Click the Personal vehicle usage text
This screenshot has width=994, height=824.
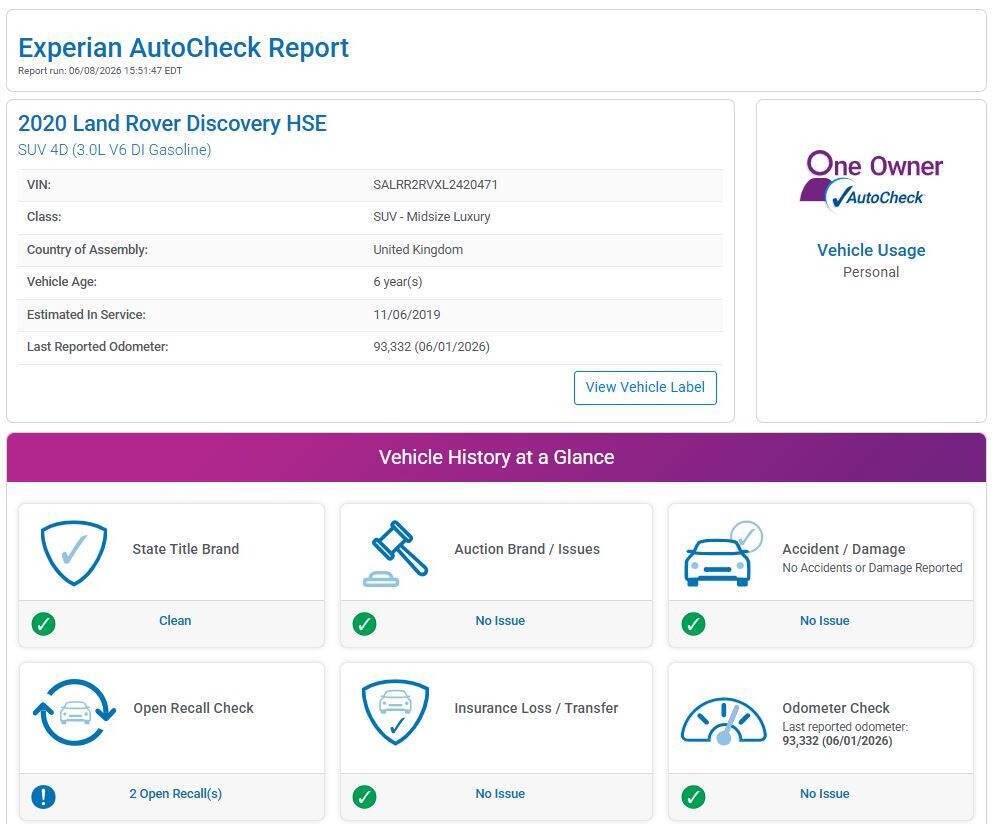click(871, 272)
